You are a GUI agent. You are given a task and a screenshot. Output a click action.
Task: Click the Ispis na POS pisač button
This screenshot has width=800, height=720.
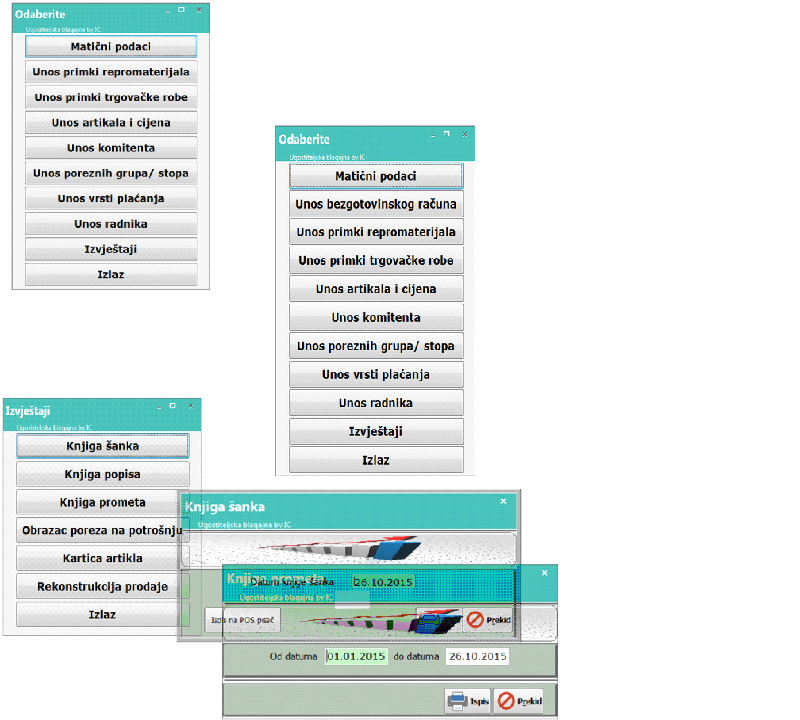[x=243, y=620]
